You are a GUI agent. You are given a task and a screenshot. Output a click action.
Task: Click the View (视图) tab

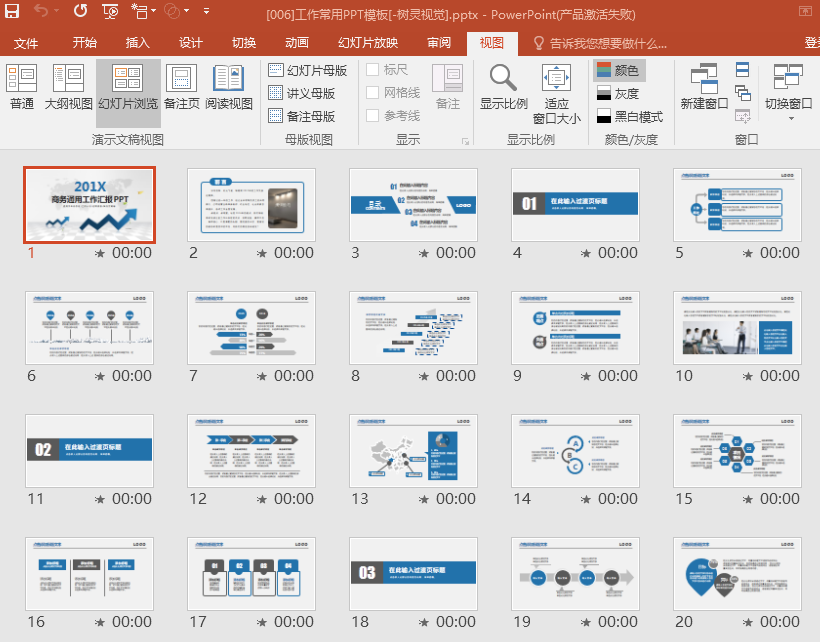coord(492,43)
